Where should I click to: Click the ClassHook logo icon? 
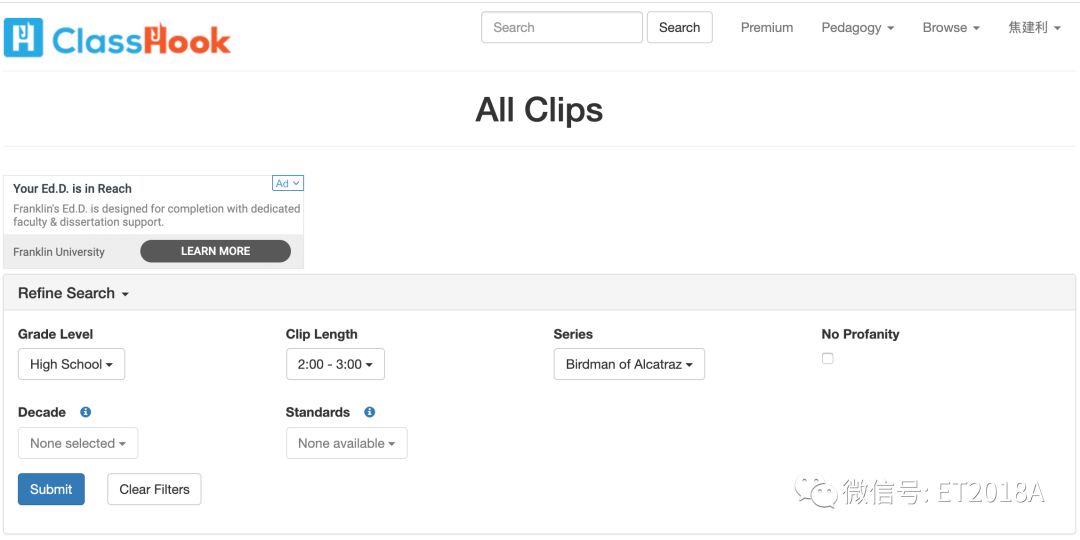point(23,37)
